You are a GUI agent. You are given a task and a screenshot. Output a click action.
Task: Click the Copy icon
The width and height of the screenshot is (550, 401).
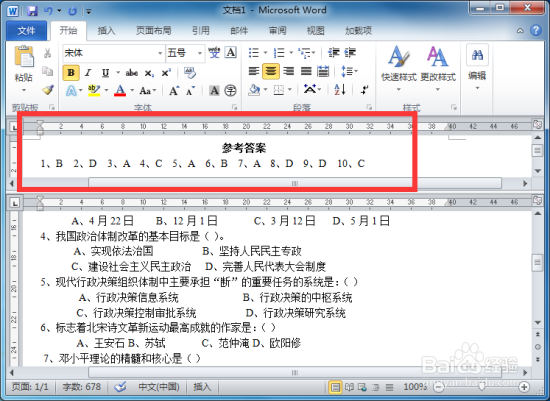click(x=47, y=71)
